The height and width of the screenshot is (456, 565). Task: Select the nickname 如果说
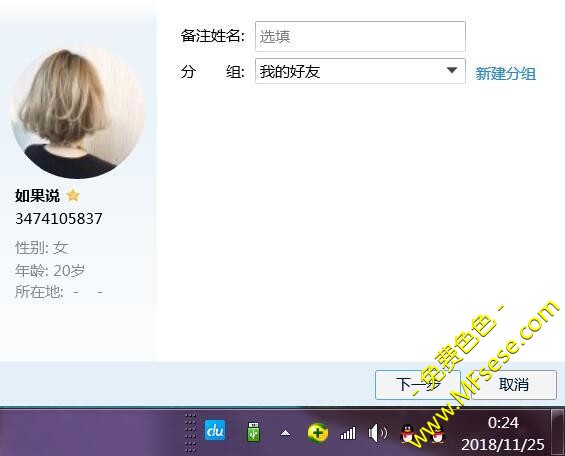tap(37, 196)
